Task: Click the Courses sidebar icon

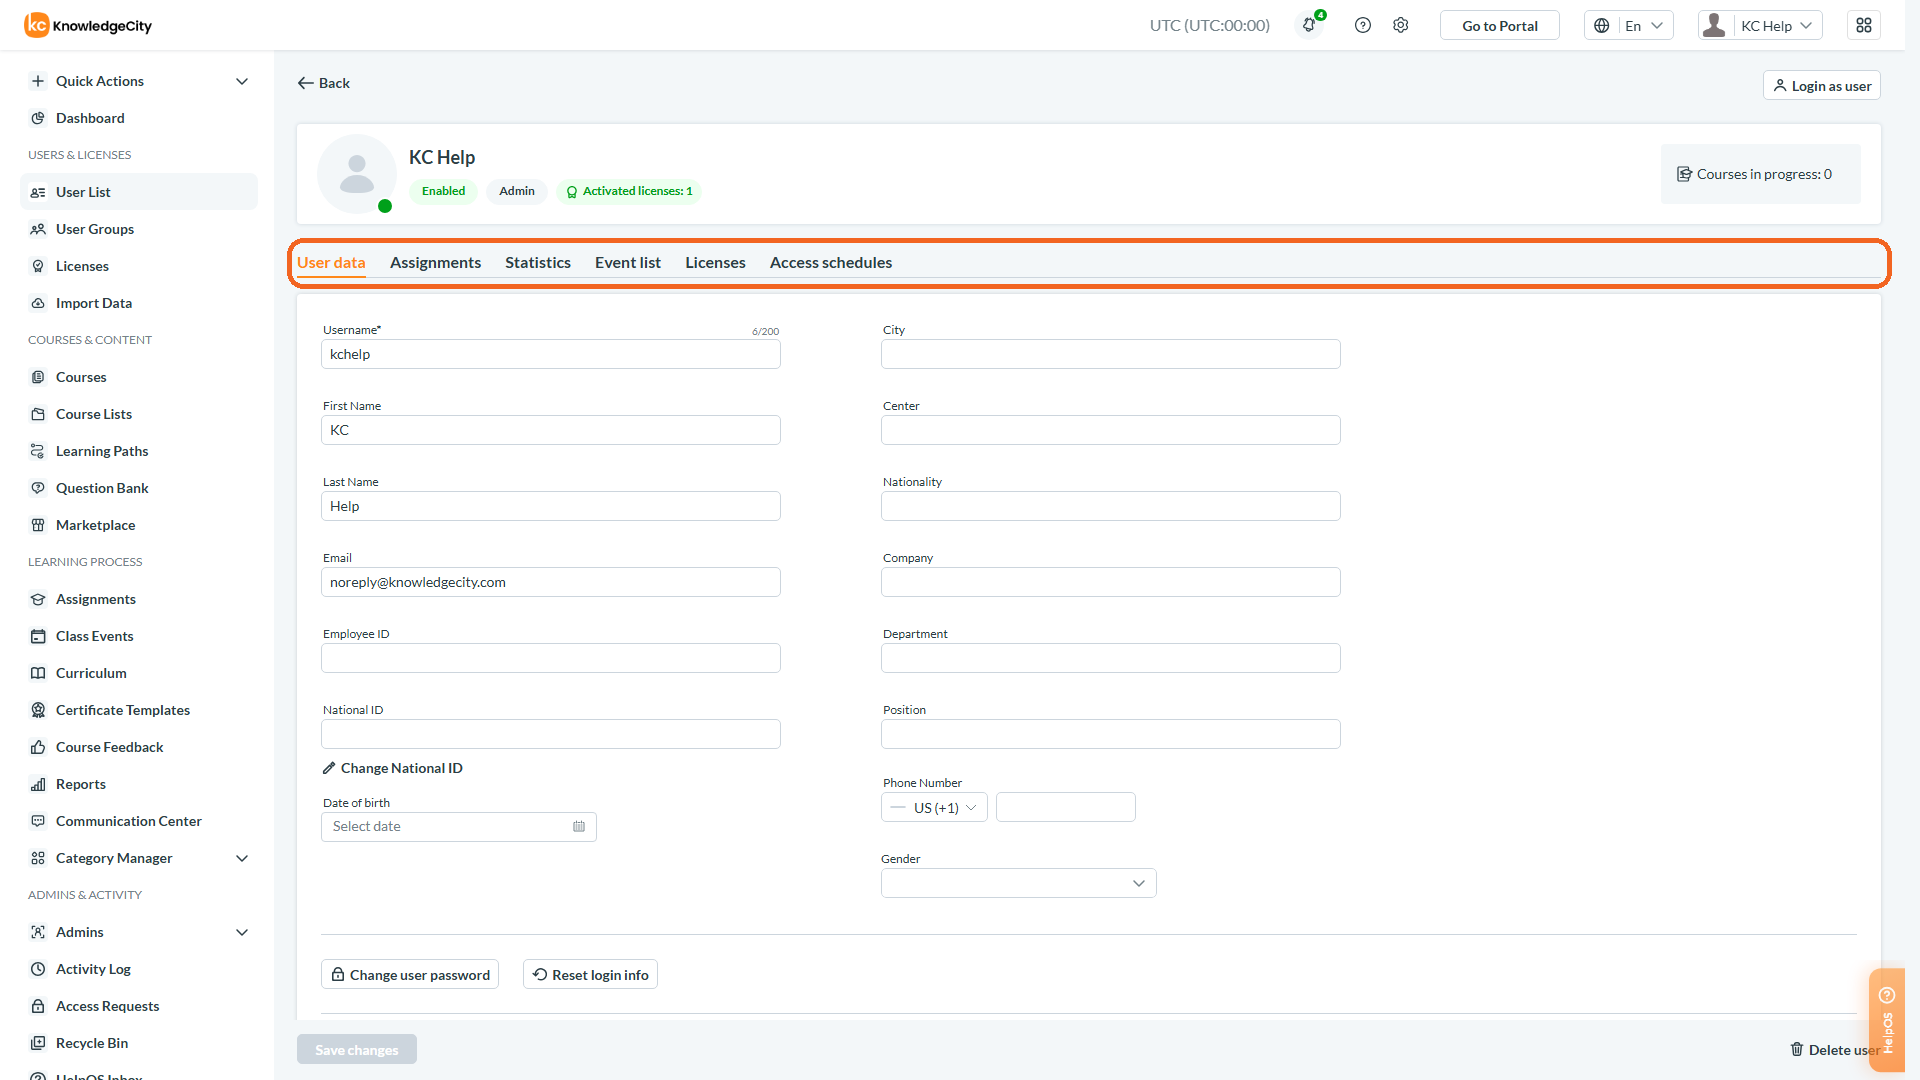Action: 38,377
